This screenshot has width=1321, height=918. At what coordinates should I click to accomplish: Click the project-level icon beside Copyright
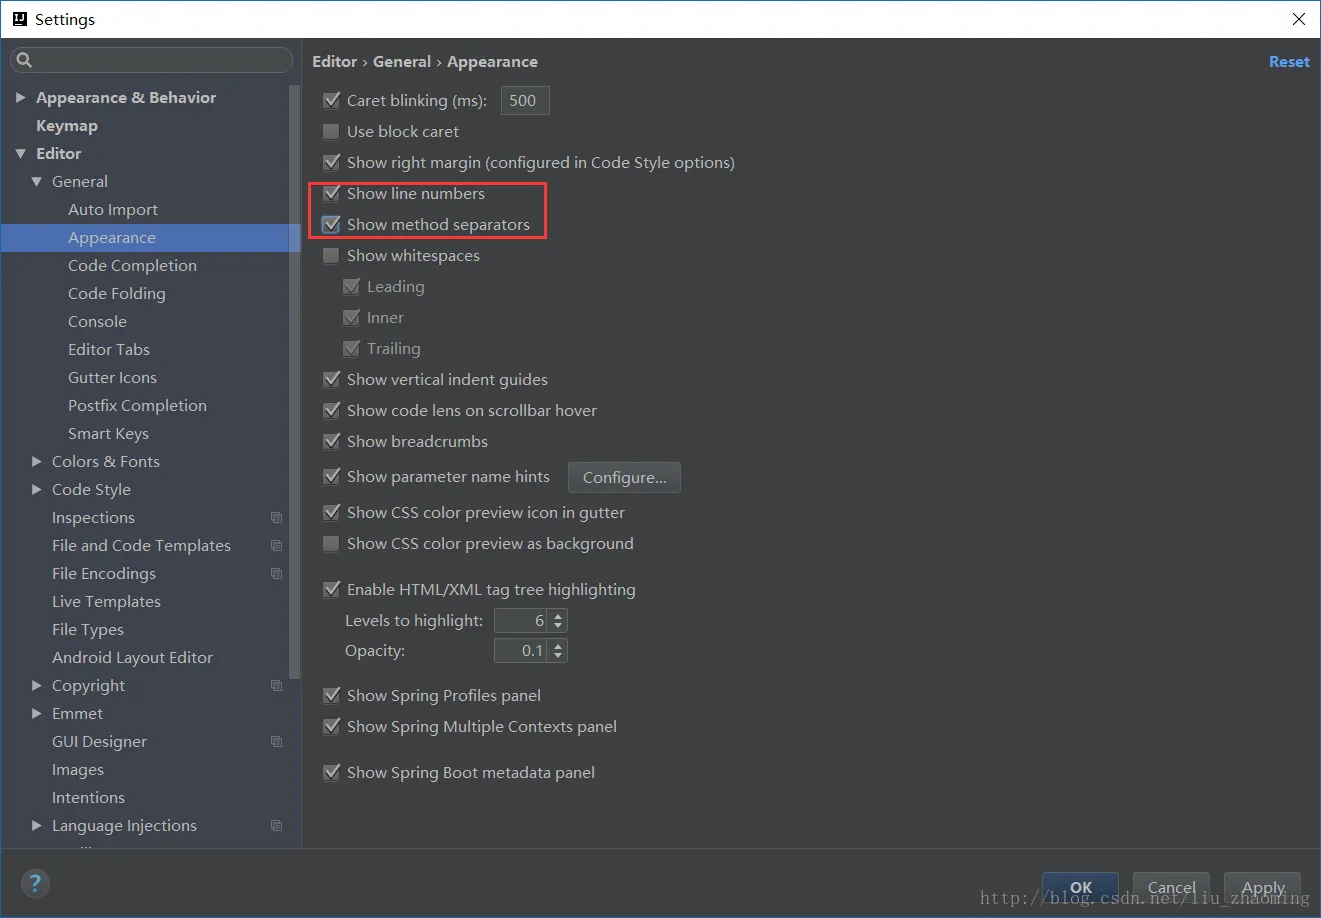coord(277,686)
